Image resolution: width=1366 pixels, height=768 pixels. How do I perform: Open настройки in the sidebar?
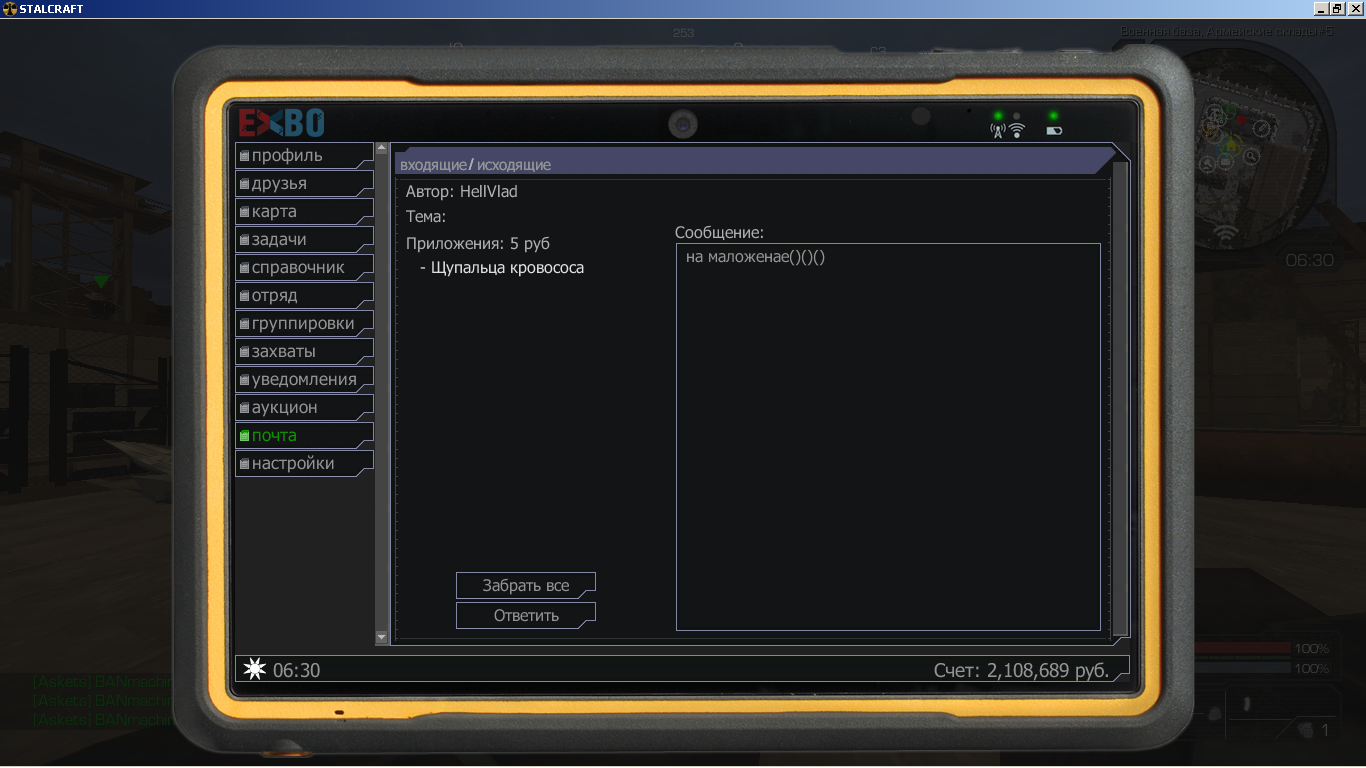(x=304, y=464)
